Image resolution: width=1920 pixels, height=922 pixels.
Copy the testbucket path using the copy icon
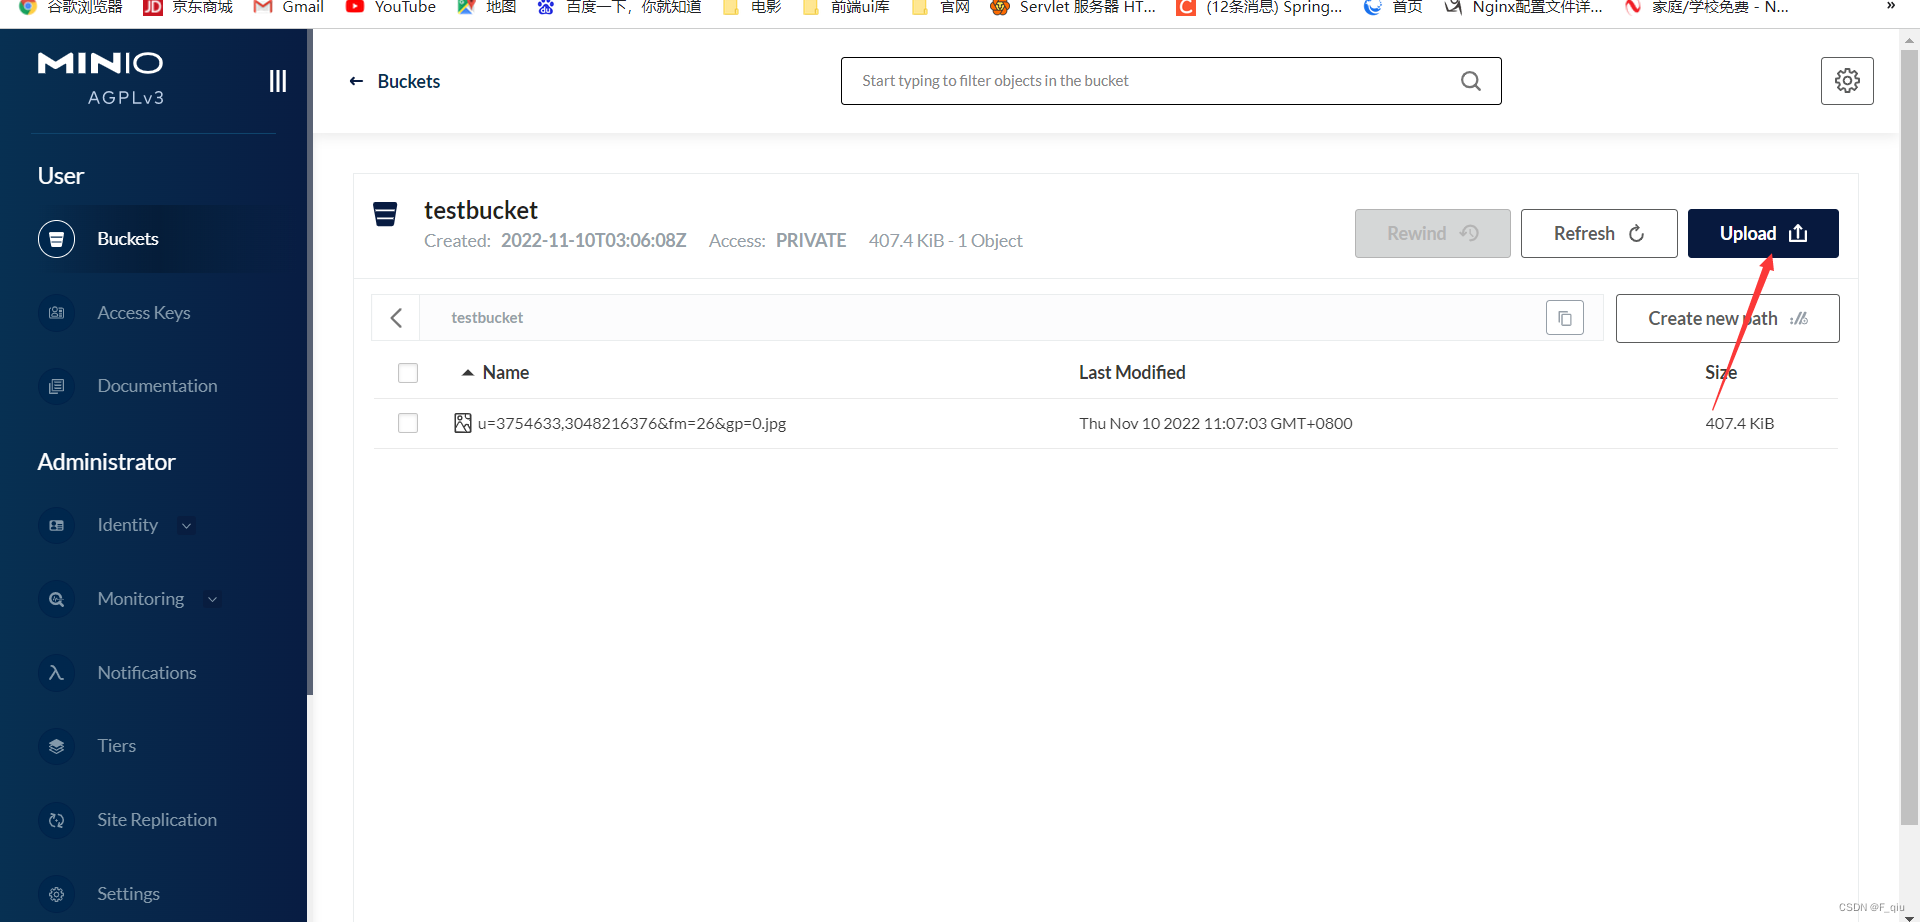click(1565, 317)
